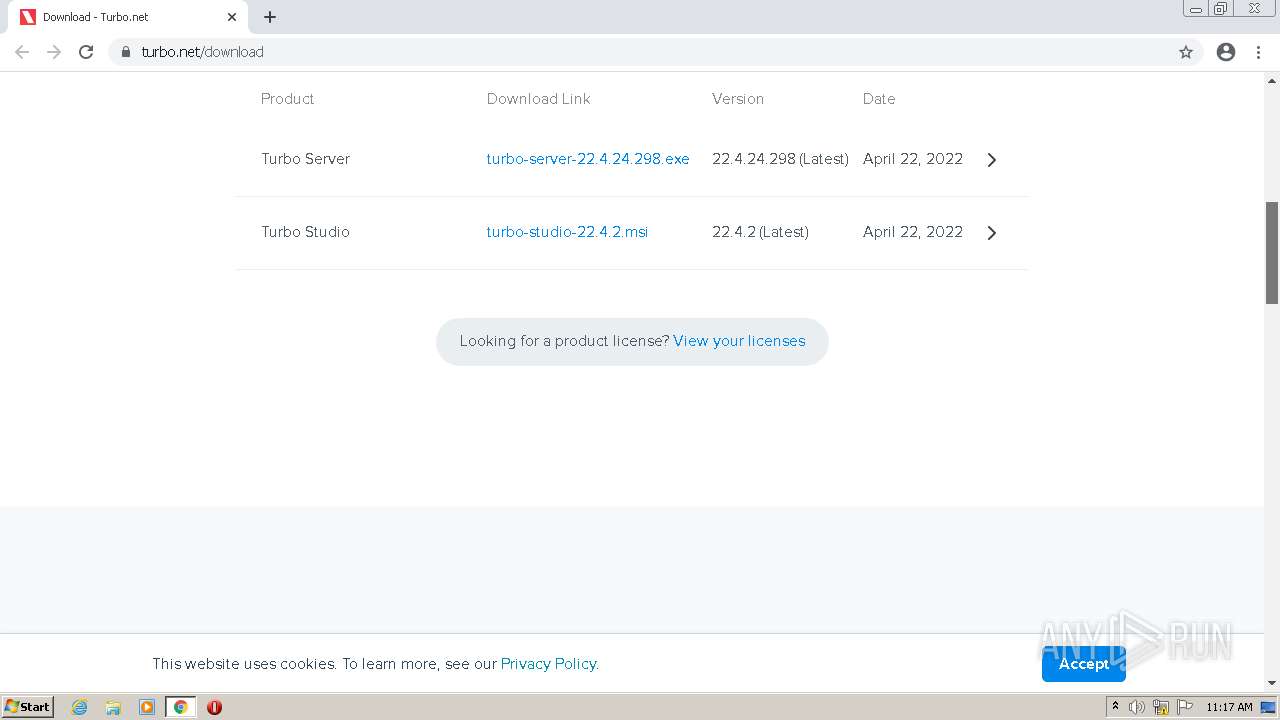Open the volume speaker tray icon
This screenshot has height=720, width=1280.
[x=1137, y=707]
